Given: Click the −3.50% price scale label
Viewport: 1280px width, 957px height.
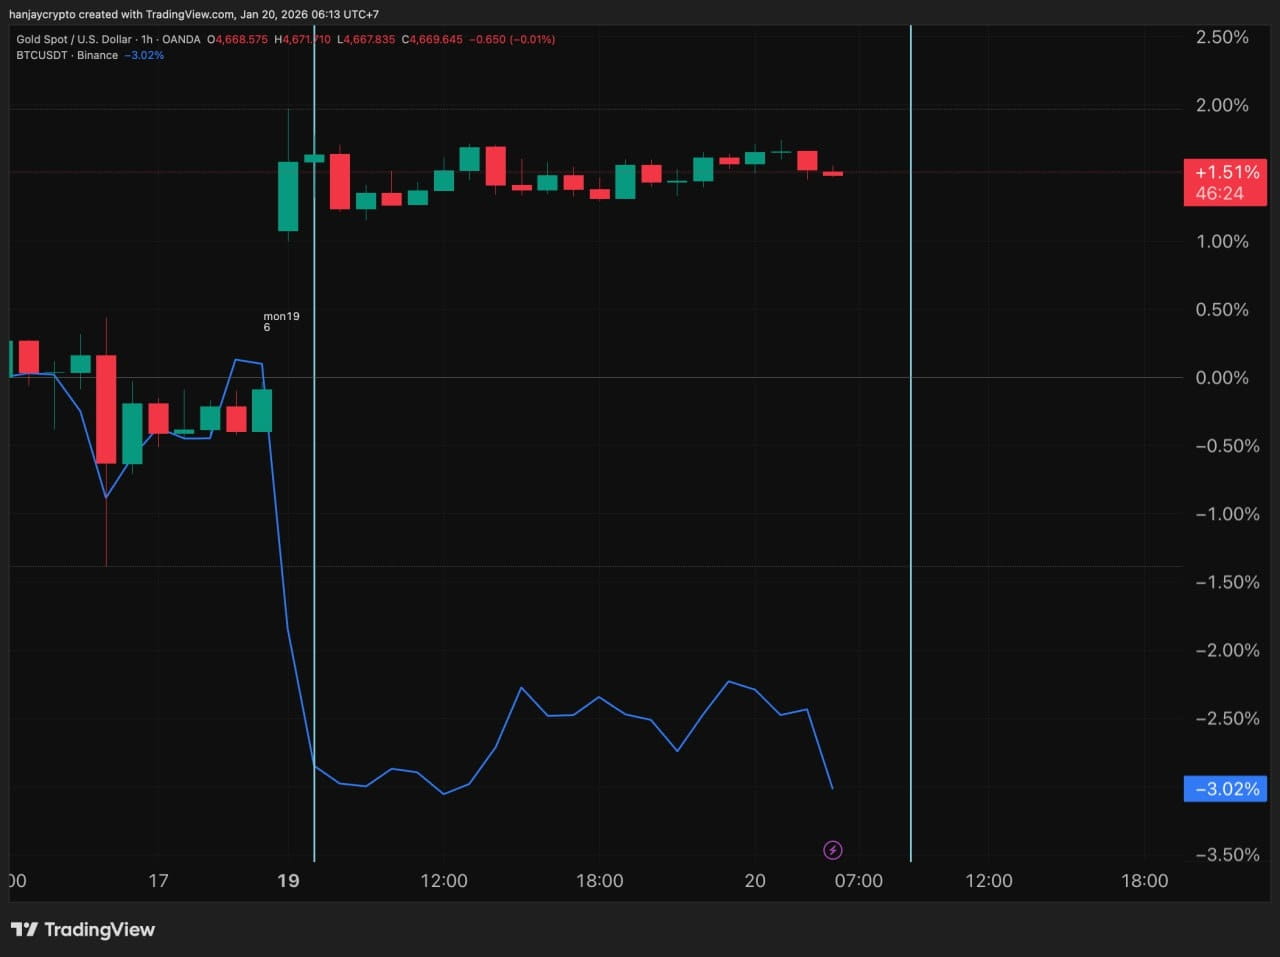Looking at the screenshot, I should coord(1227,855).
